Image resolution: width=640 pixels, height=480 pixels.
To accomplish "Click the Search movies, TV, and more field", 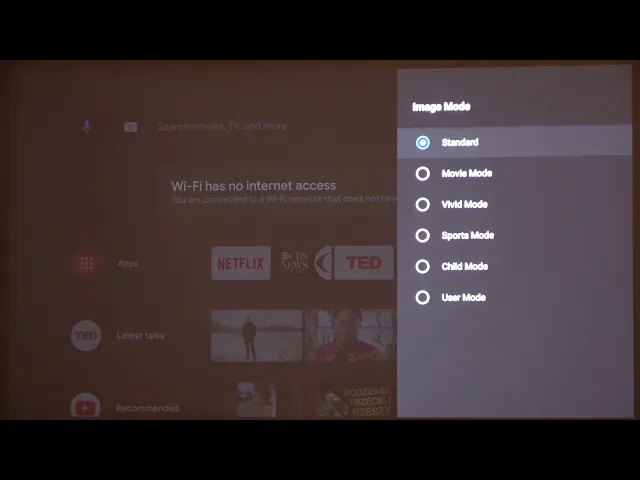I will tap(222, 127).
